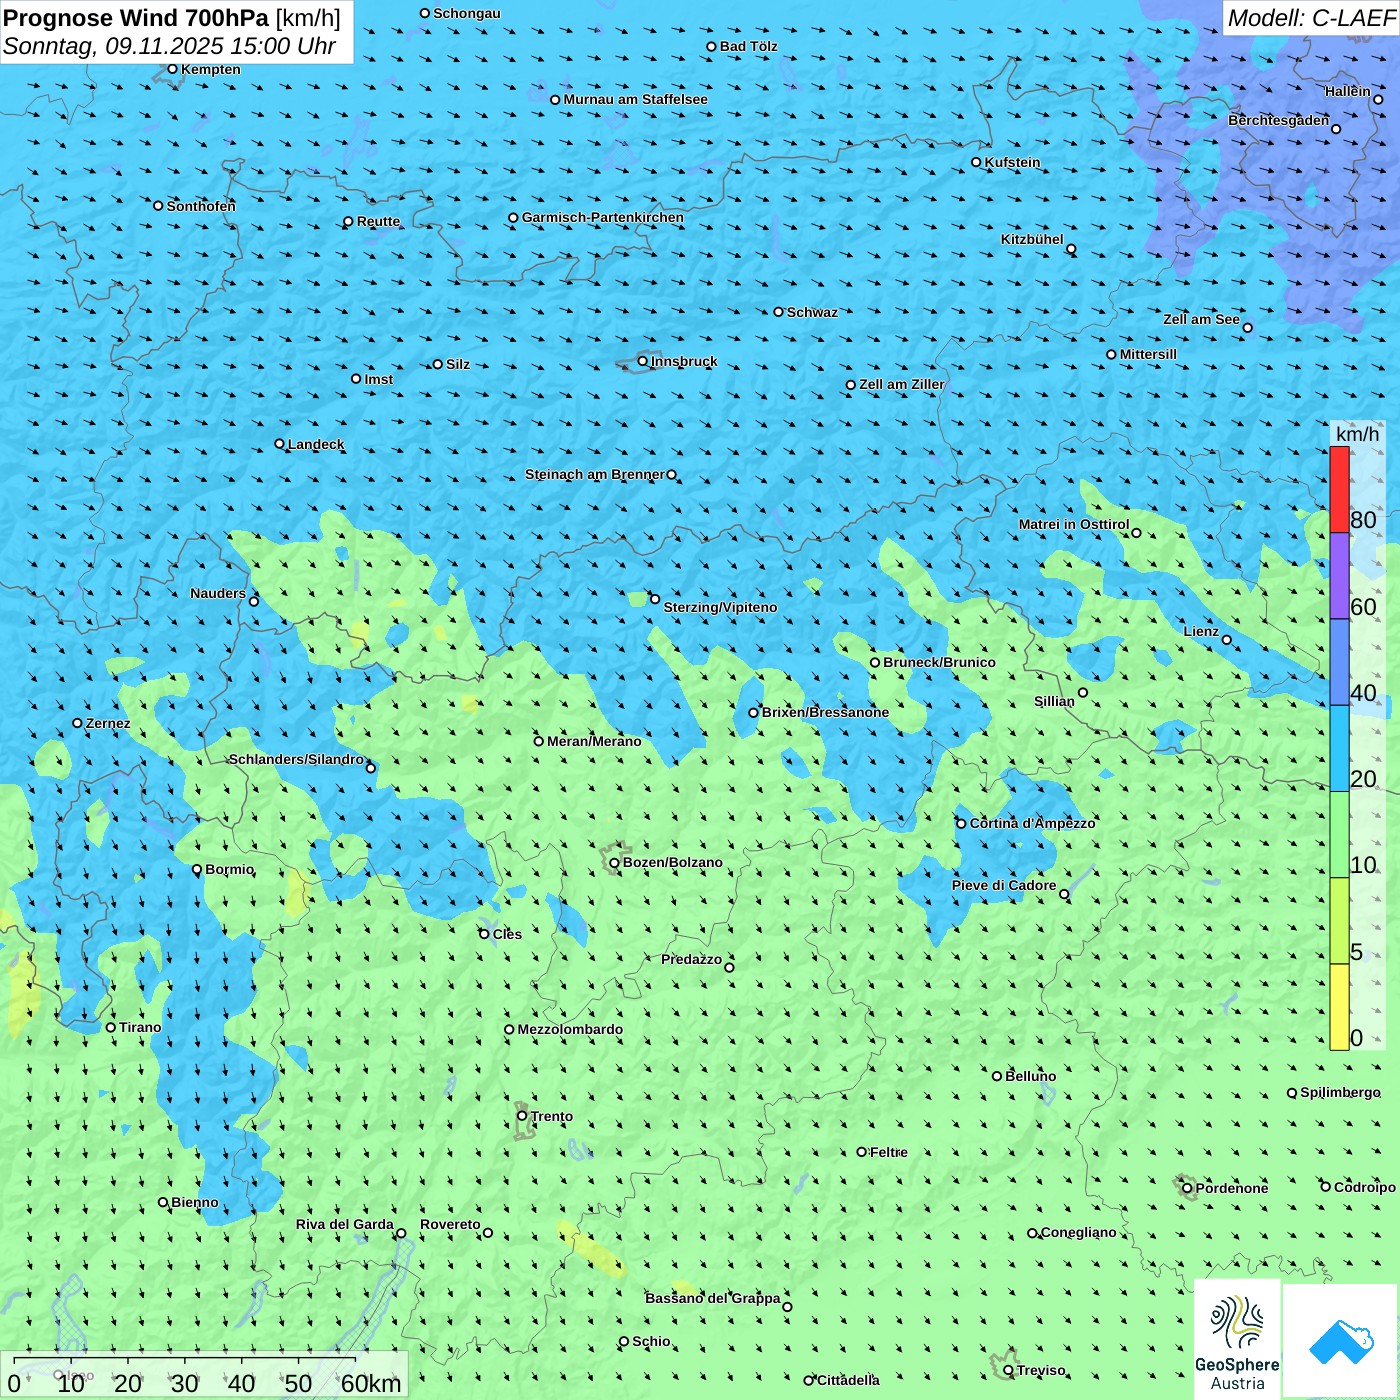Viewport: 1400px width, 1400px height.
Task: Click the Belluno city marker
Action: (x=997, y=1076)
